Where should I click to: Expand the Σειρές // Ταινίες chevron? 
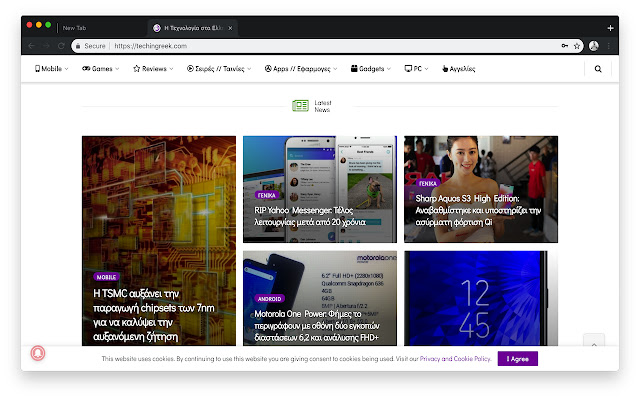pos(249,69)
